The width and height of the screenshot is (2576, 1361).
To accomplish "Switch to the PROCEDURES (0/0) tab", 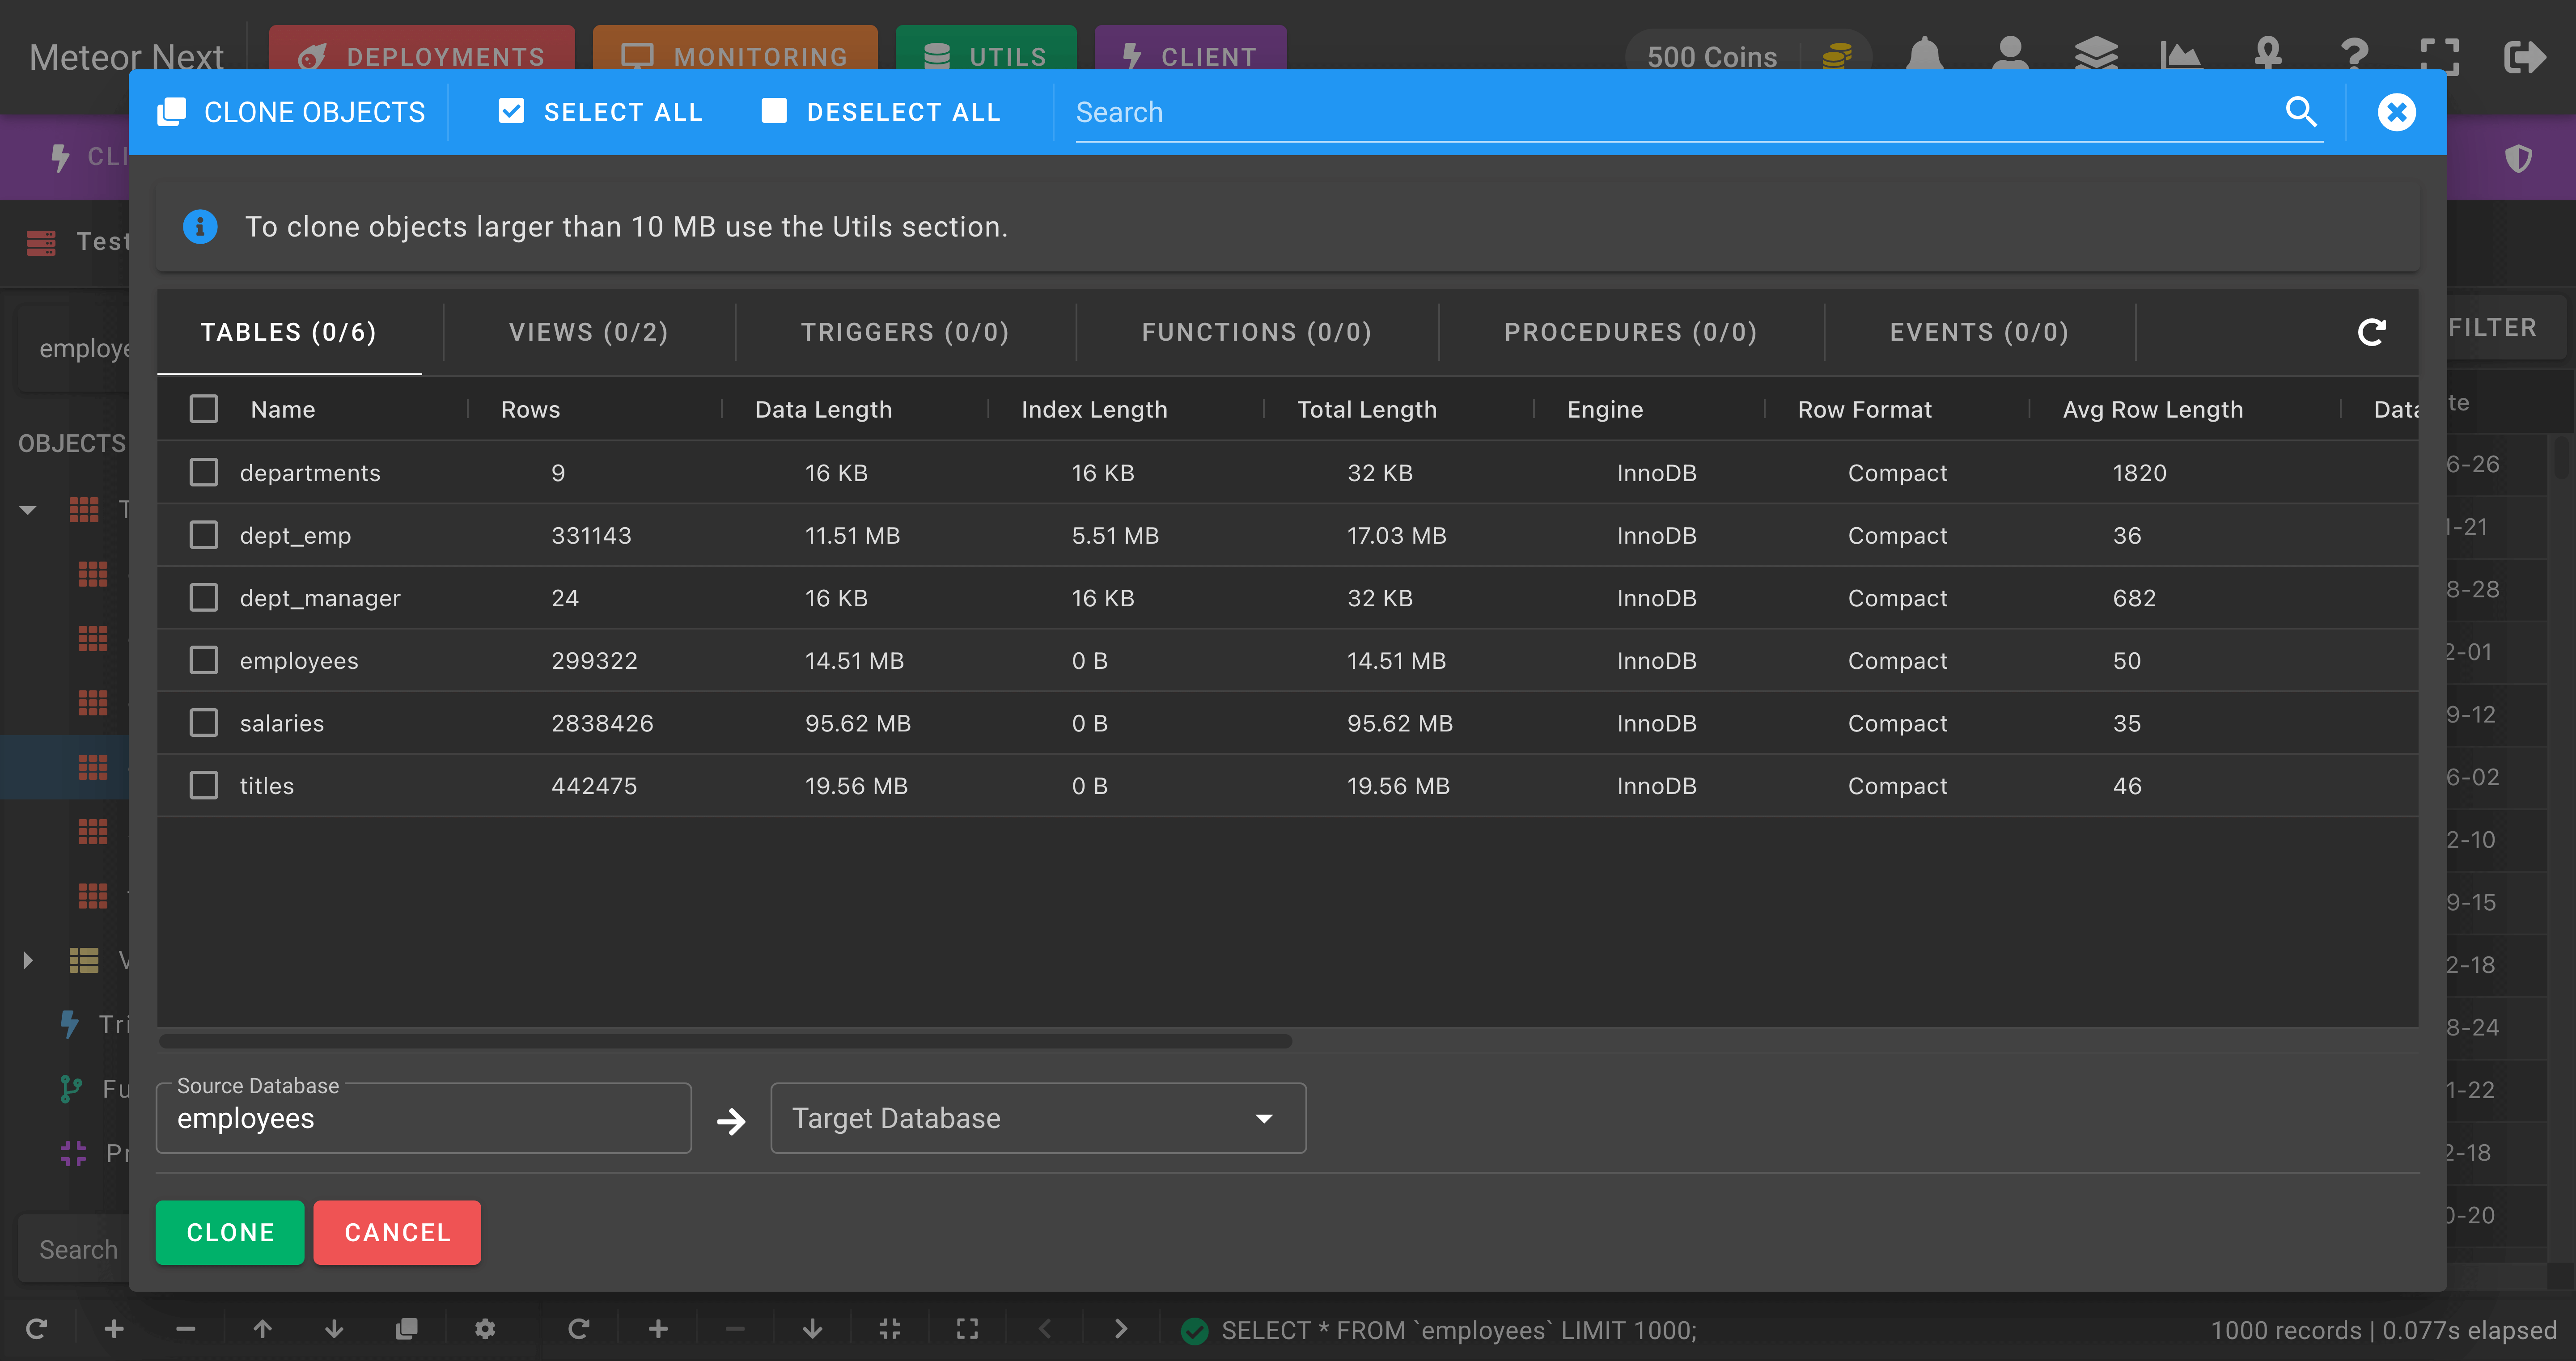I will pos(1630,332).
